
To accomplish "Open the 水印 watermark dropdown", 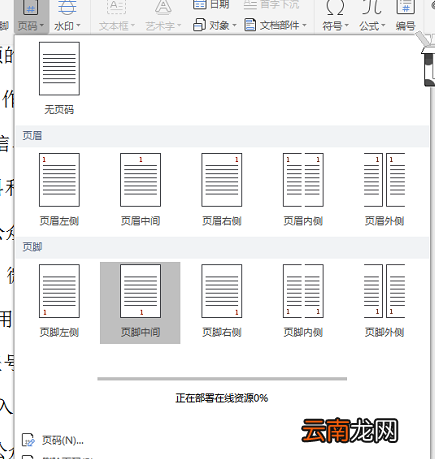I will point(67,26).
